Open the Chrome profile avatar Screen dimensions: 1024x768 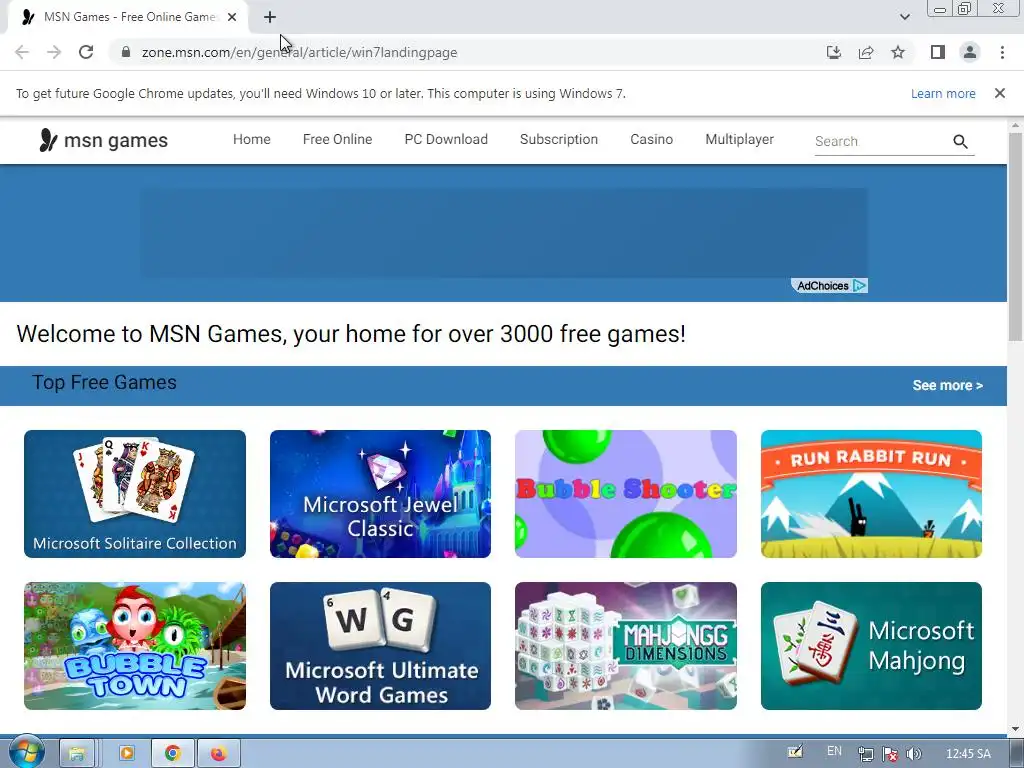[970, 52]
